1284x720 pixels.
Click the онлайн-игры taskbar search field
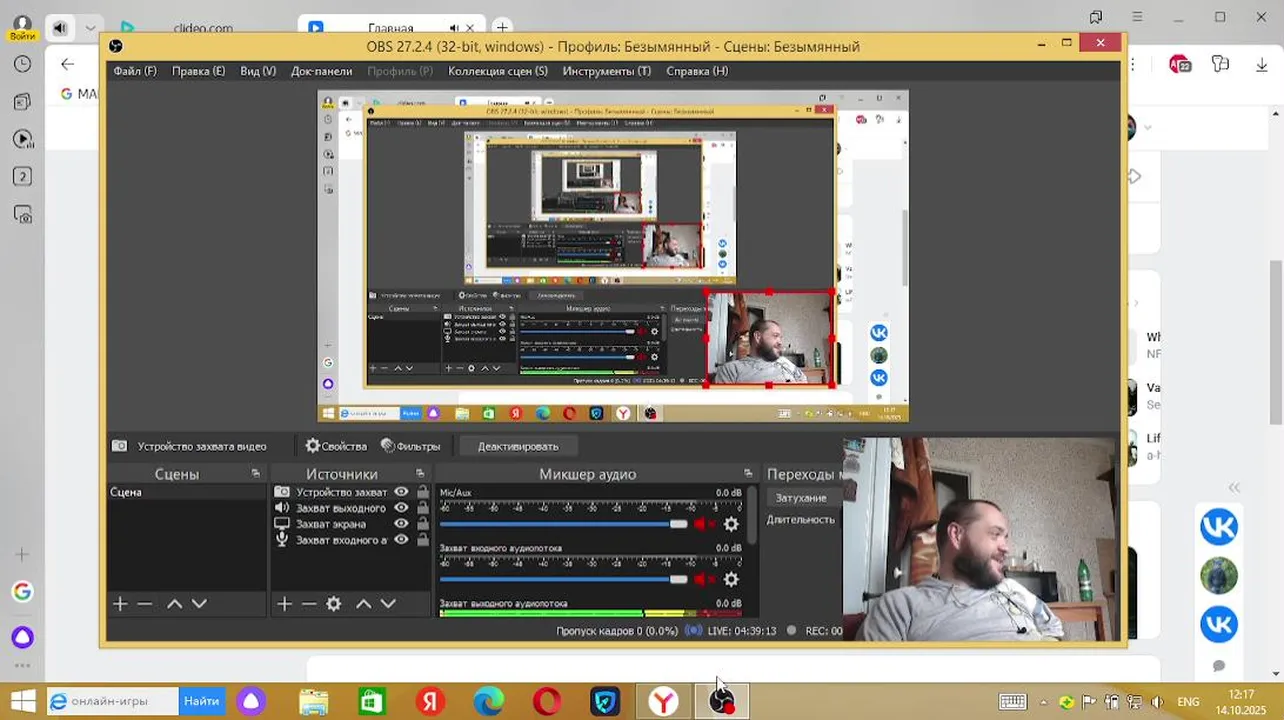112,701
